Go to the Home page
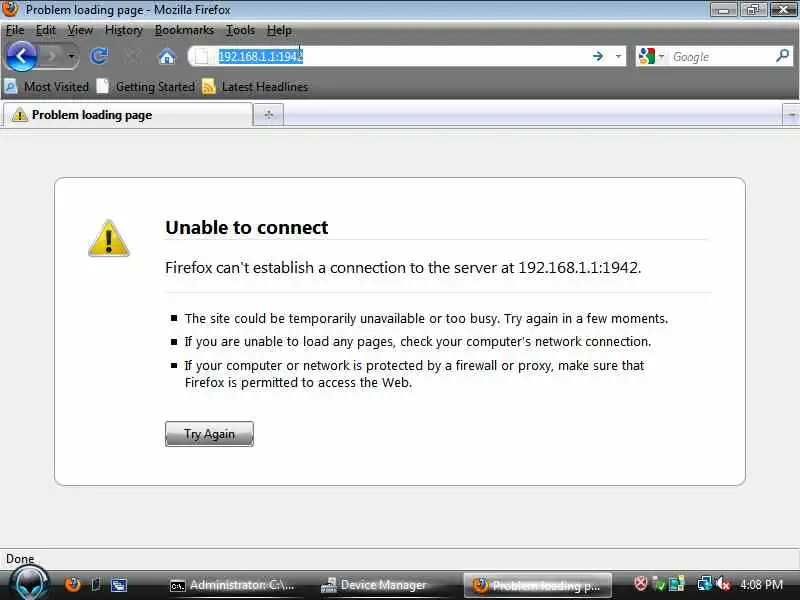This screenshot has width=800, height=600. [167, 56]
